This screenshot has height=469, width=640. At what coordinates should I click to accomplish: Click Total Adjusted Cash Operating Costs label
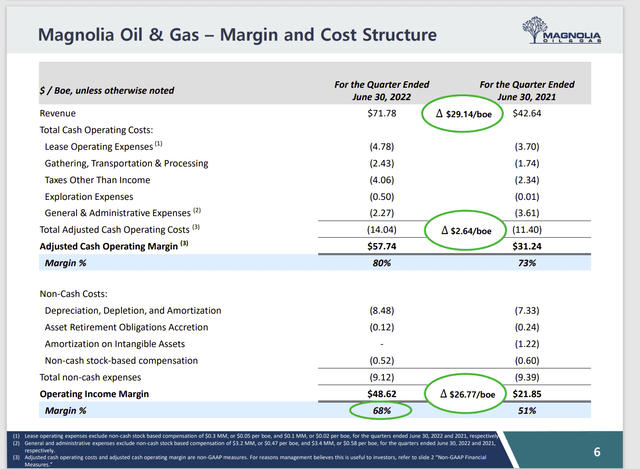pyautogui.click(x=120, y=229)
